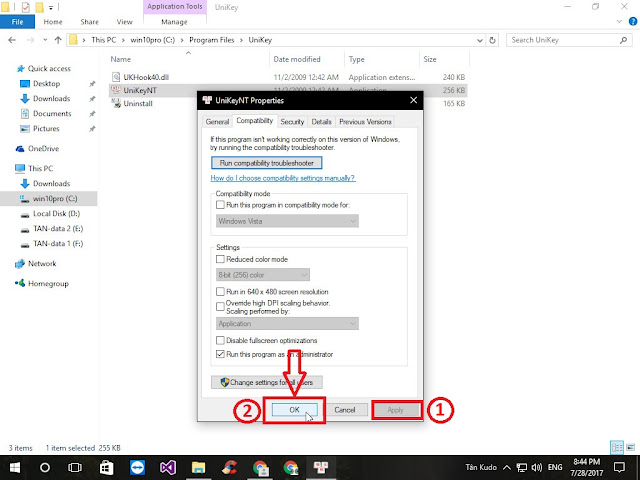Screen dimensions: 640x480
Task: Select Local Disk (D:) drive
Action: click(x=56, y=213)
